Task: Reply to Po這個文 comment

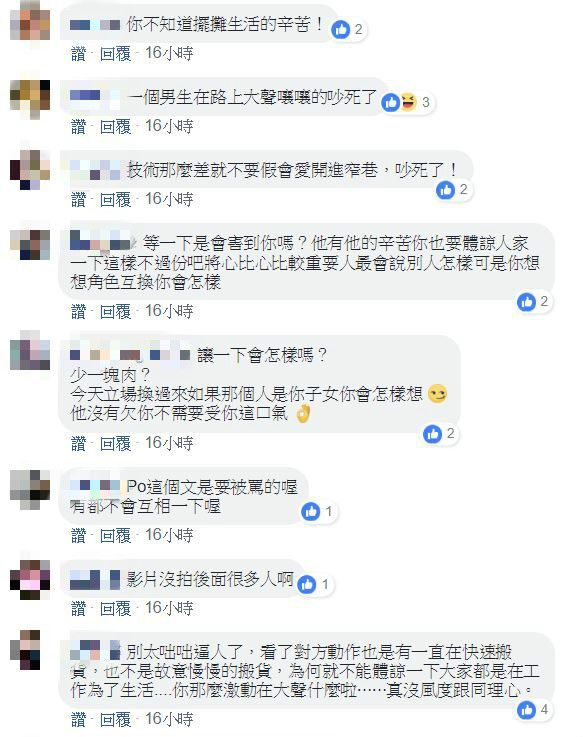Action: click(115, 535)
